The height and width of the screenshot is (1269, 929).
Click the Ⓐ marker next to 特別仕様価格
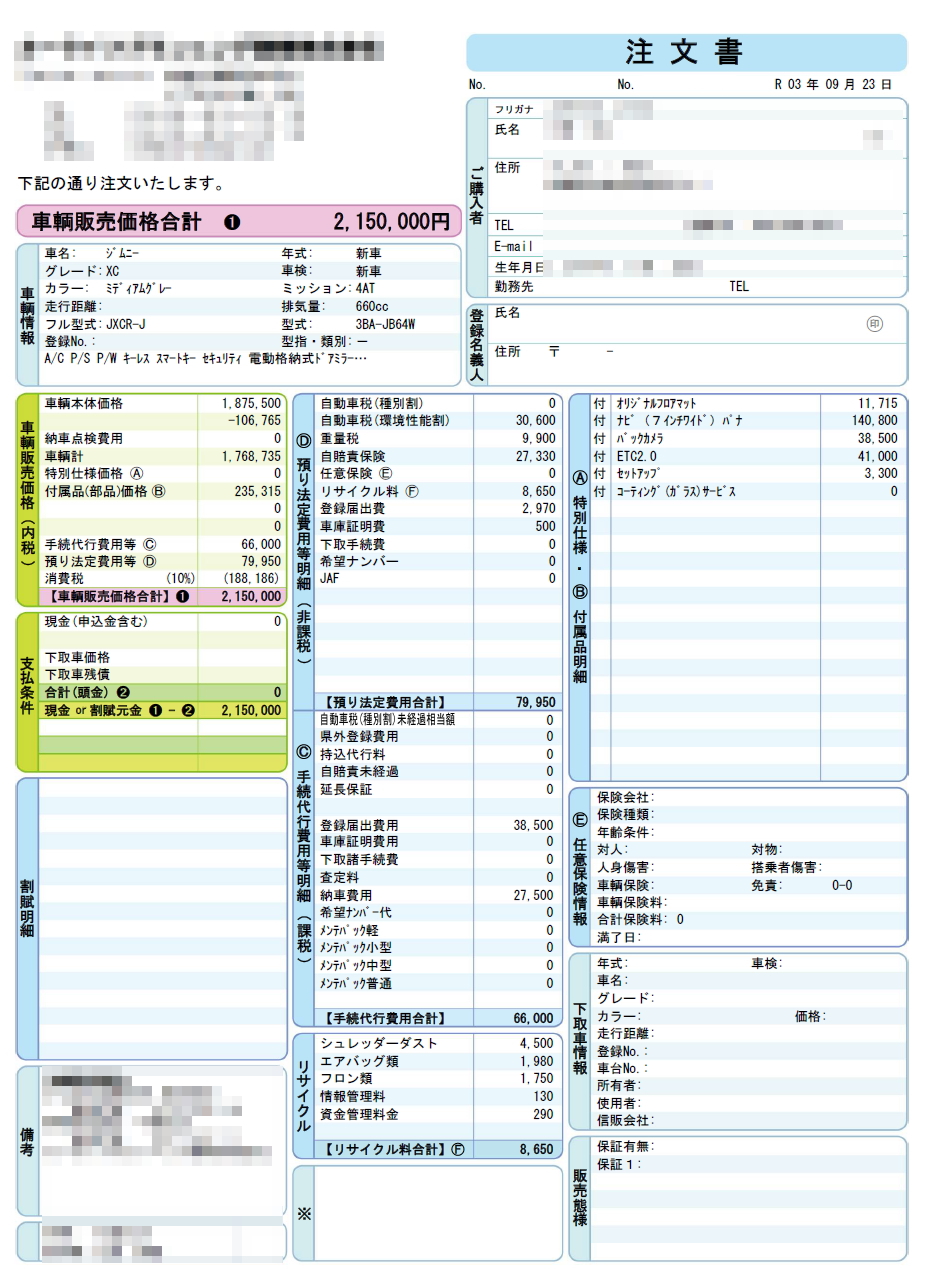pos(137,474)
